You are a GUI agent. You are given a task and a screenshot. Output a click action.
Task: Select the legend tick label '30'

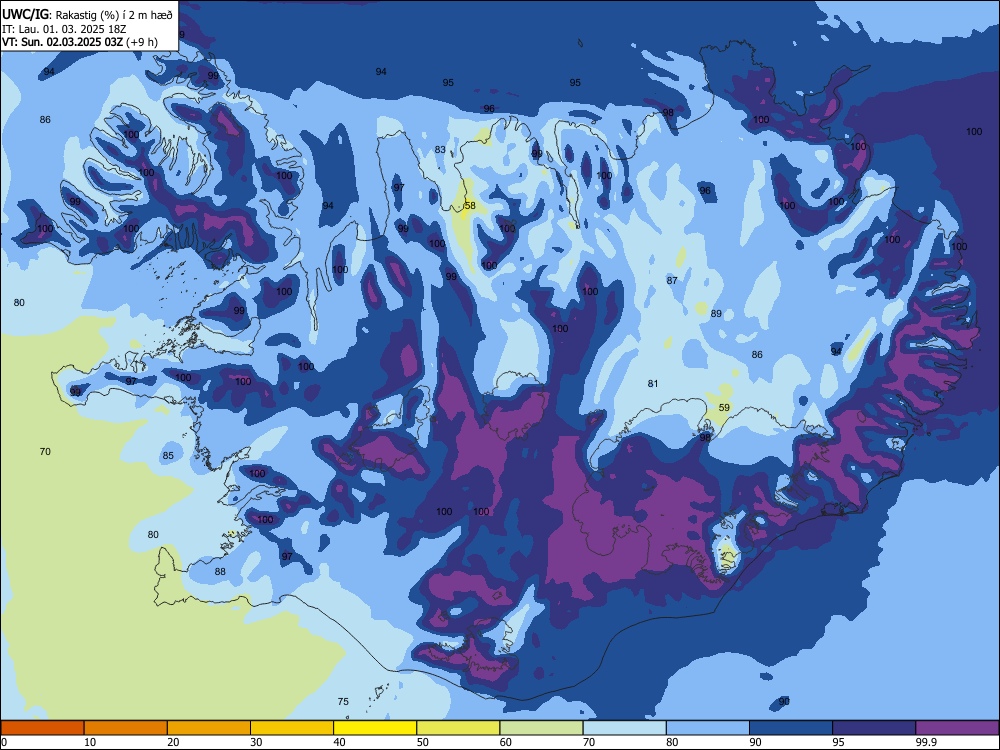256,742
